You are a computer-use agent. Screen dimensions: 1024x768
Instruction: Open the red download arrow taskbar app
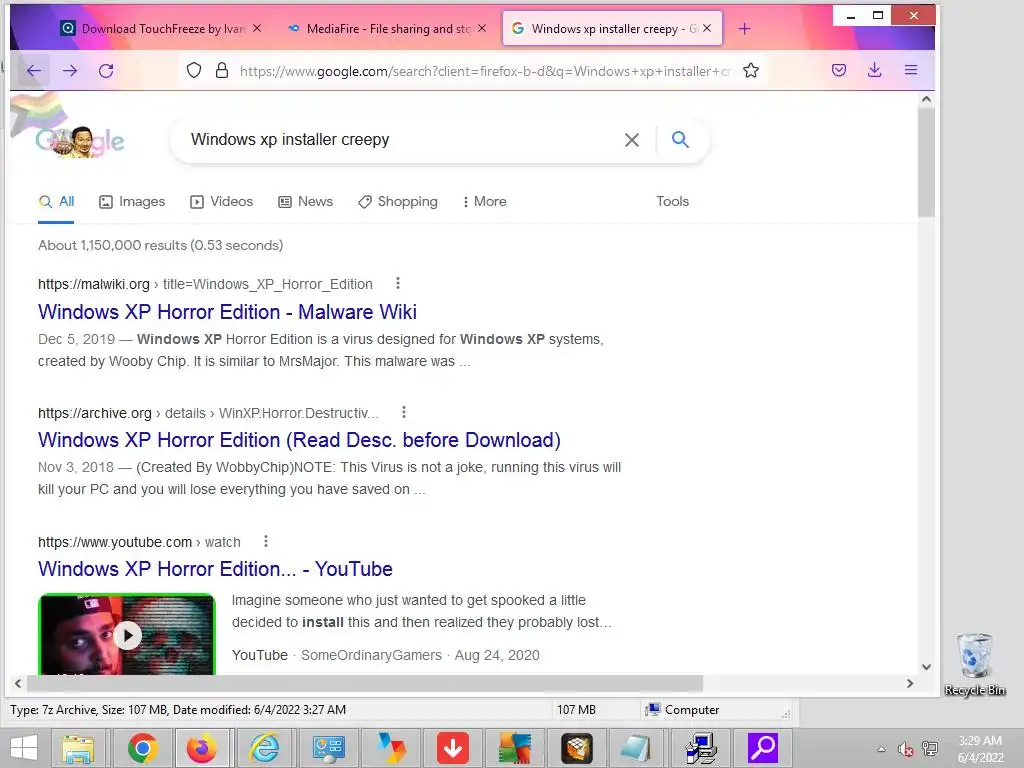tap(453, 748)
